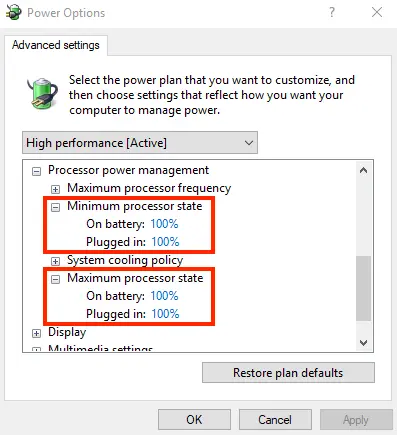
Task: Collapse Processor power management node
Action: click(x=36, y=171)
